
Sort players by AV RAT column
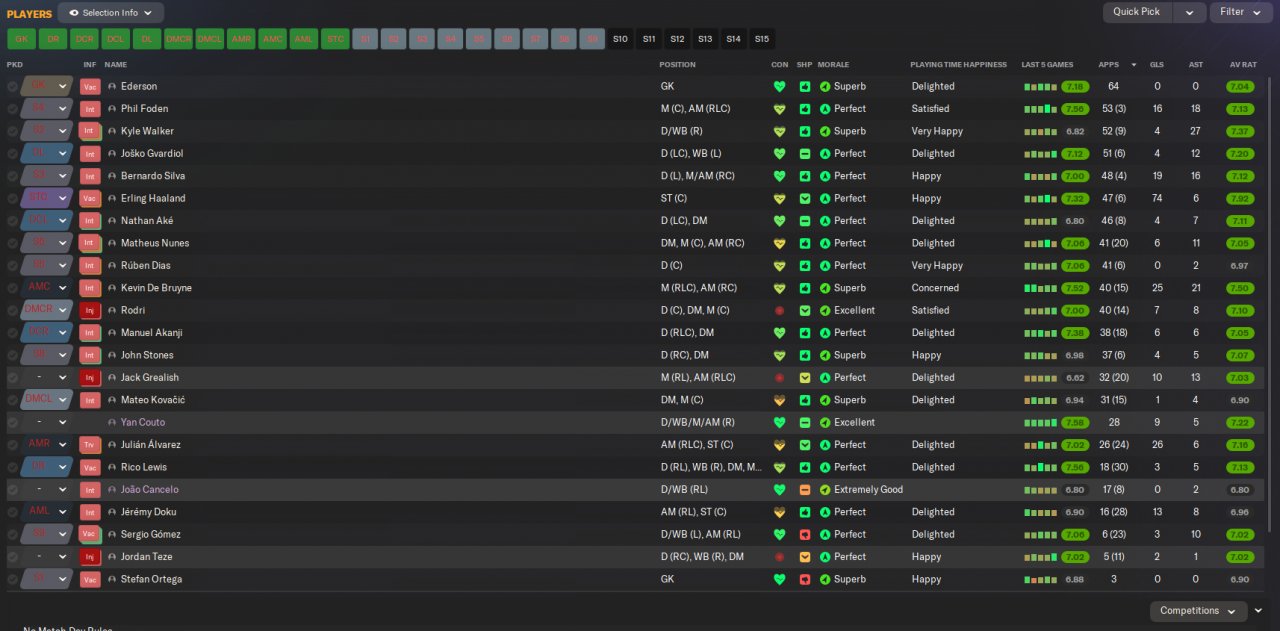[1243, 65]
